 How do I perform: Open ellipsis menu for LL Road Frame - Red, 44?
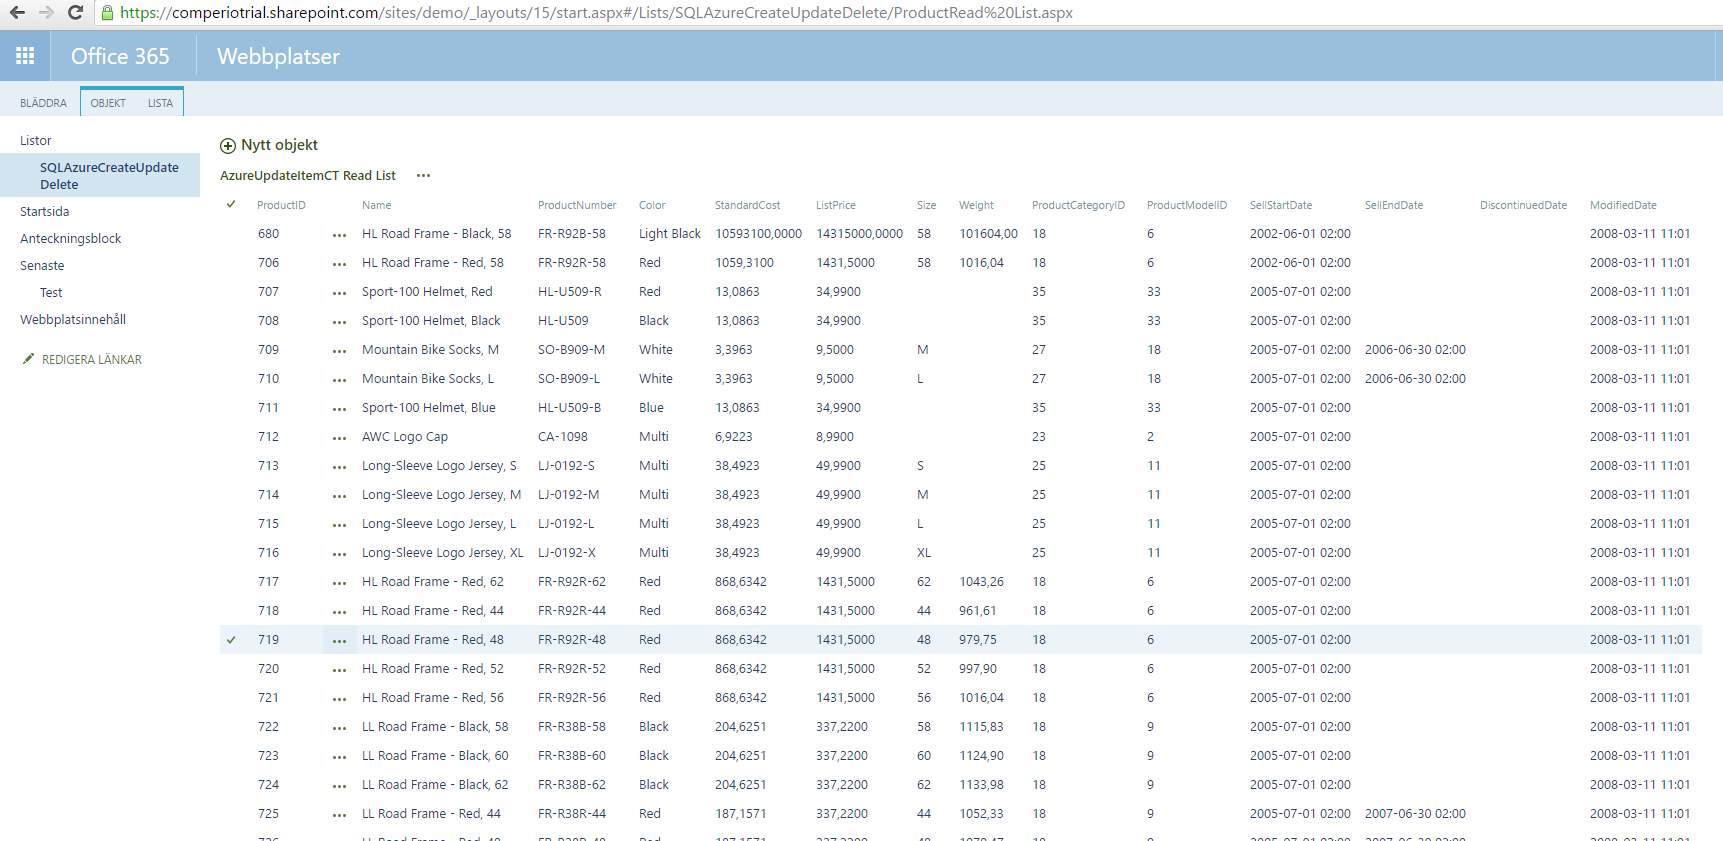click(x=339, y=815)
